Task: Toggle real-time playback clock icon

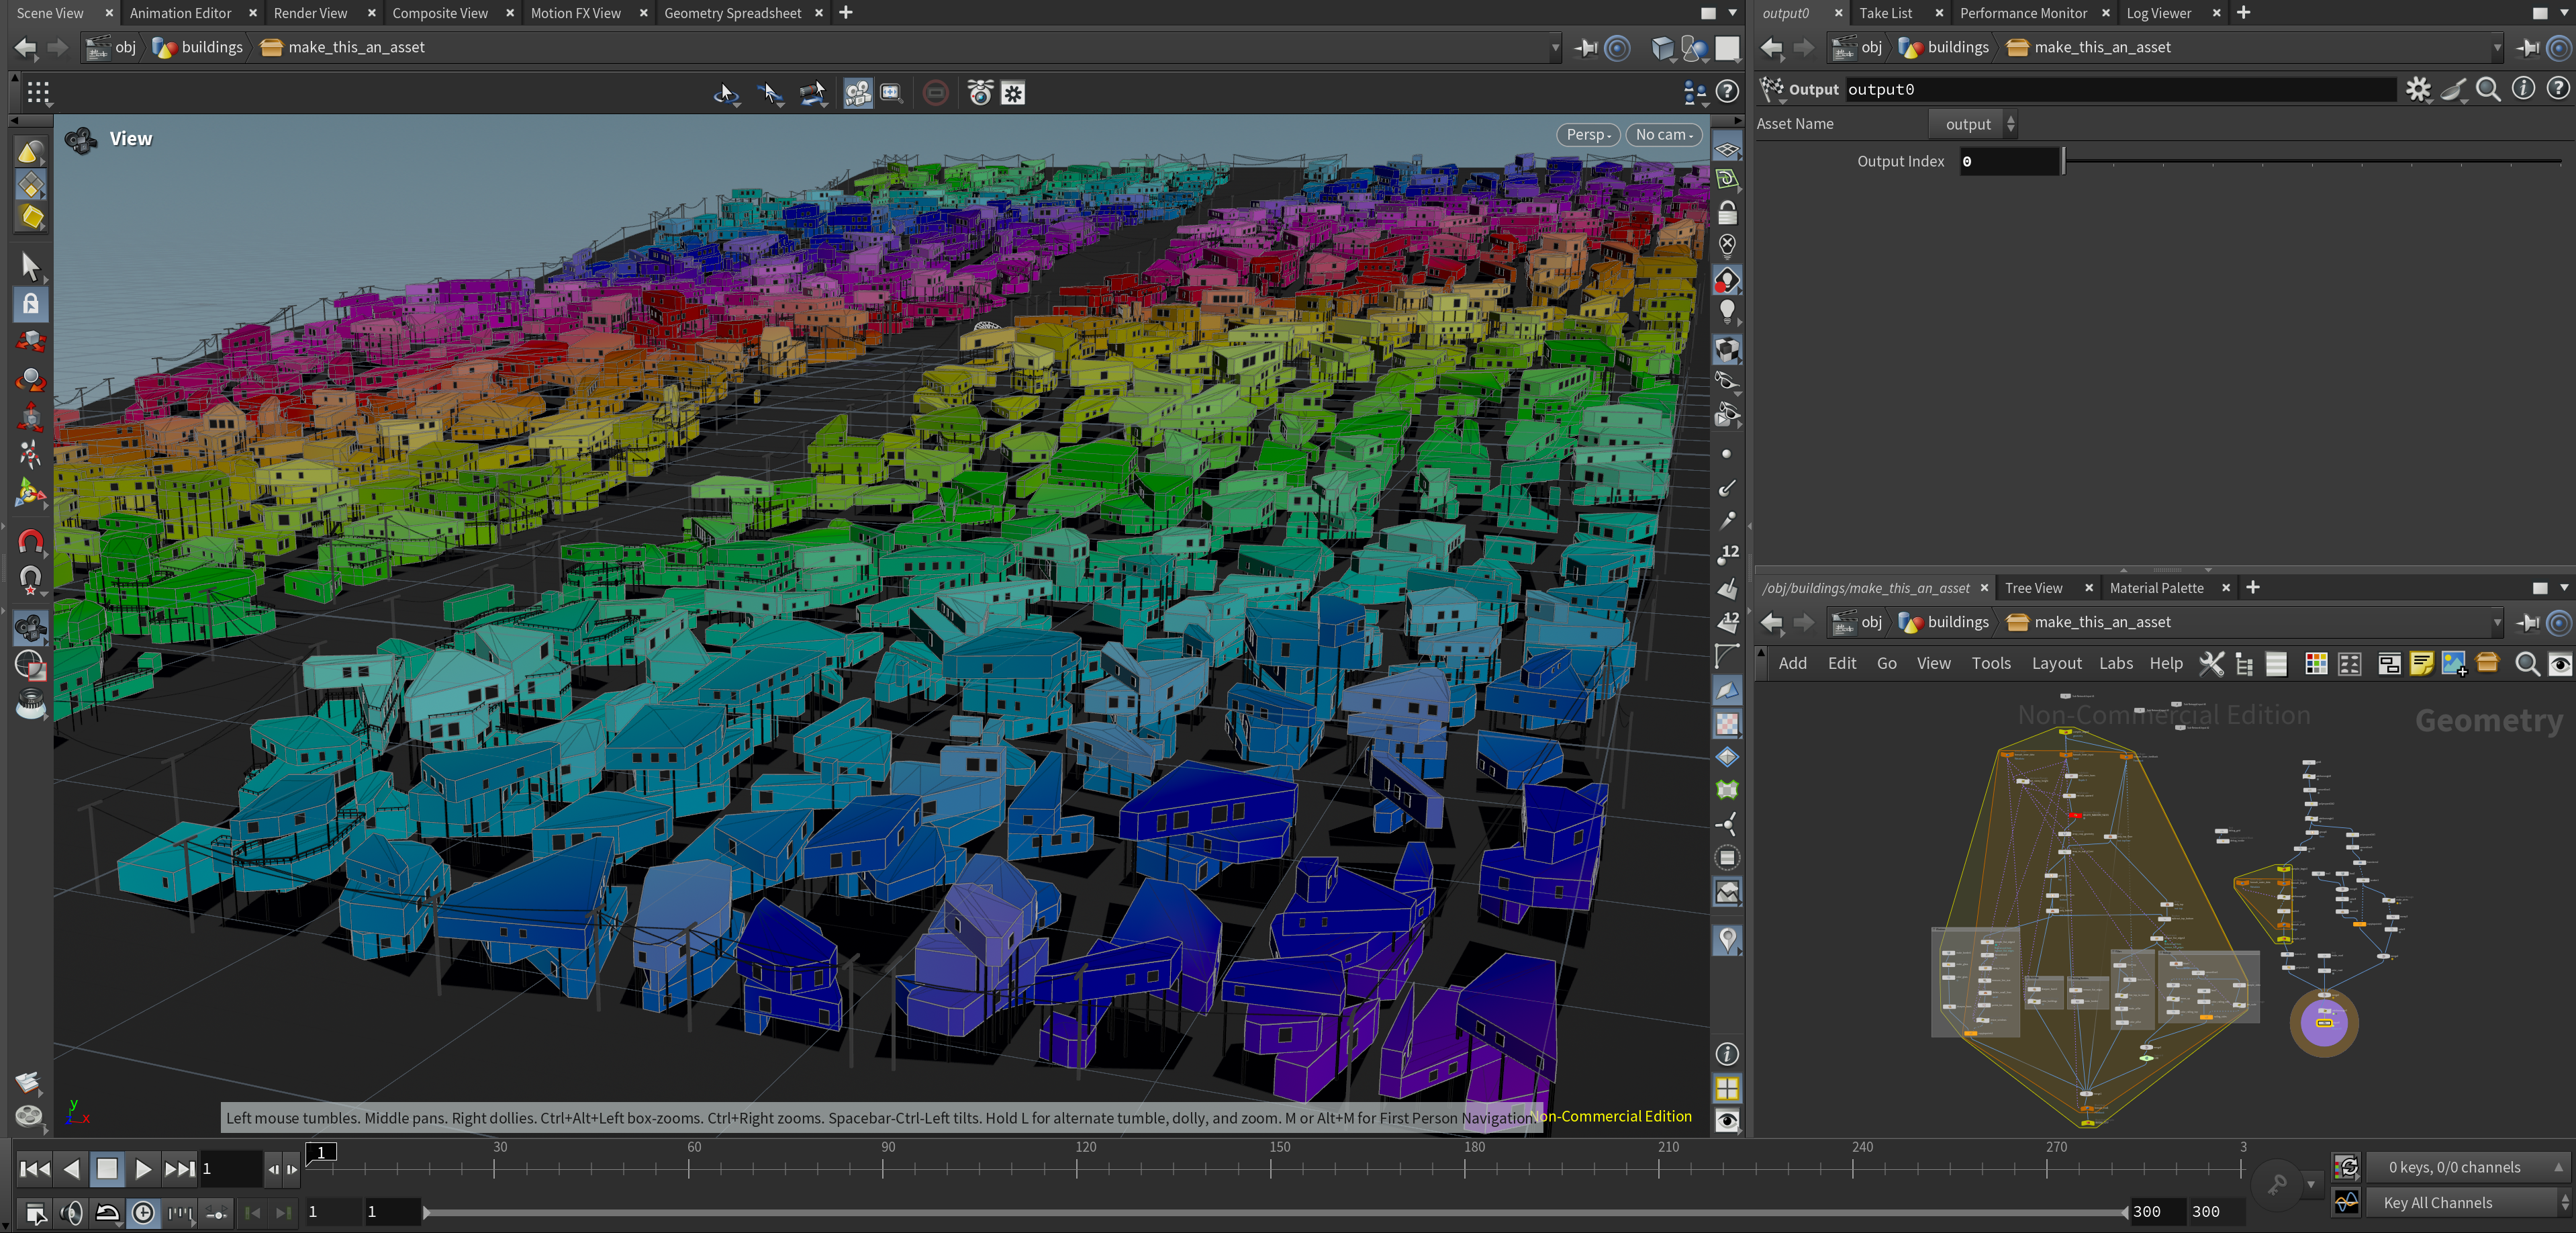Action: 143,1213
